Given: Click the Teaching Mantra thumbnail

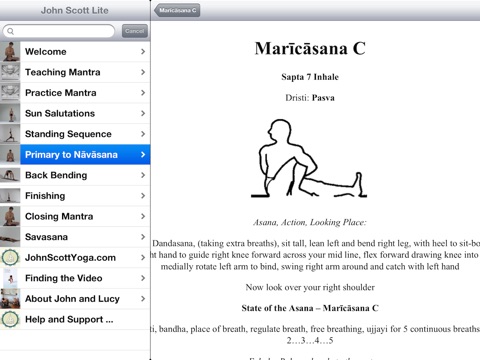Looking at the screenshot, I should pos(10,72).
